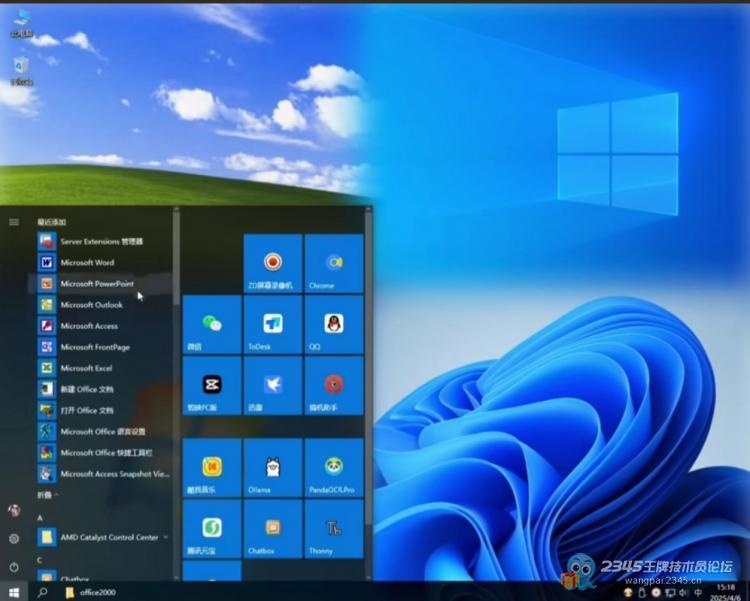
Task: Launch the PandaOCR.Pro tile
Action: pos(334,467)
